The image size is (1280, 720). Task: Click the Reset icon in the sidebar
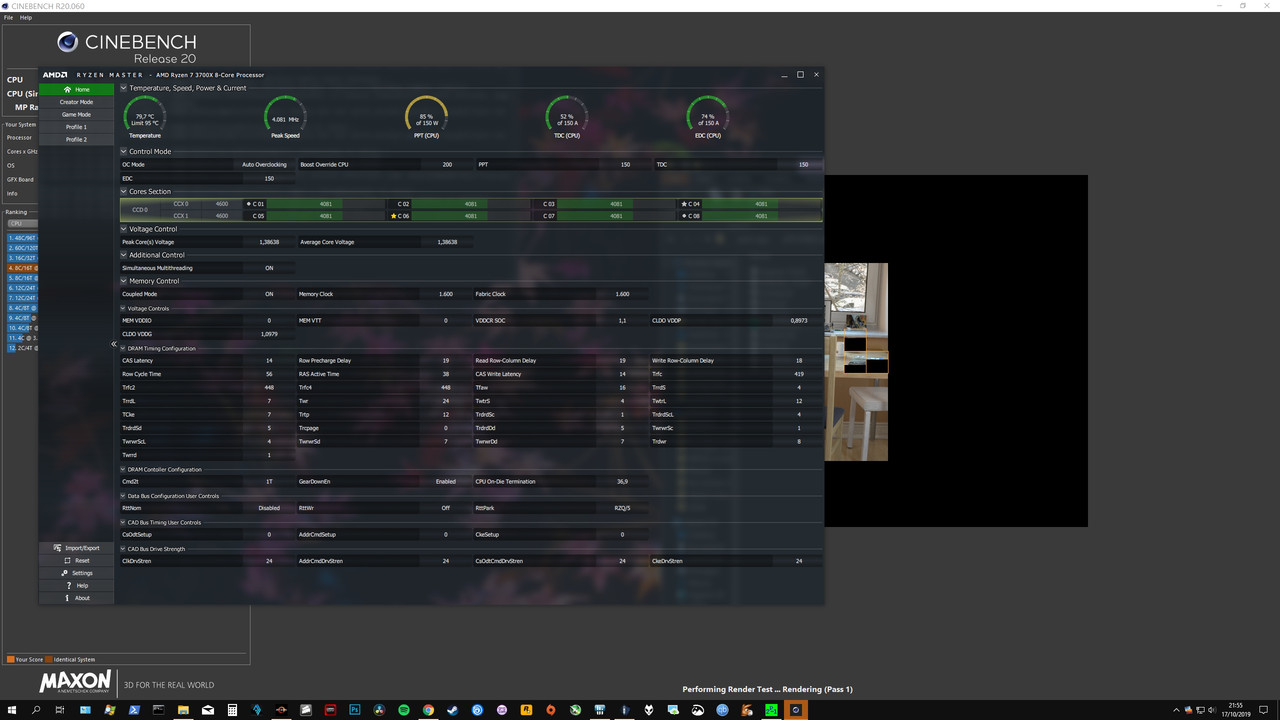tap(66, 560)
